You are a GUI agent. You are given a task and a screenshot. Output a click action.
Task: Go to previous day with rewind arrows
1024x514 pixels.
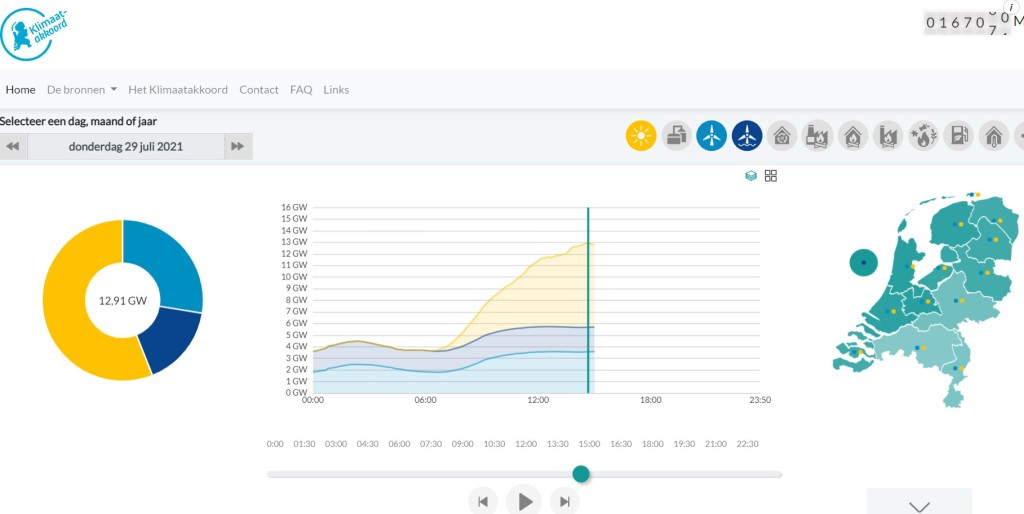(x=13, y=146)
